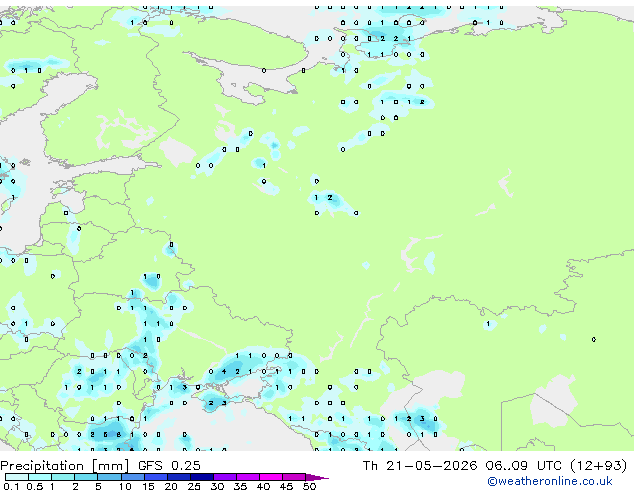The image size is (634, 490).
Task: Pick the legend swatch between 5 and 10
Action: (110, 477)
